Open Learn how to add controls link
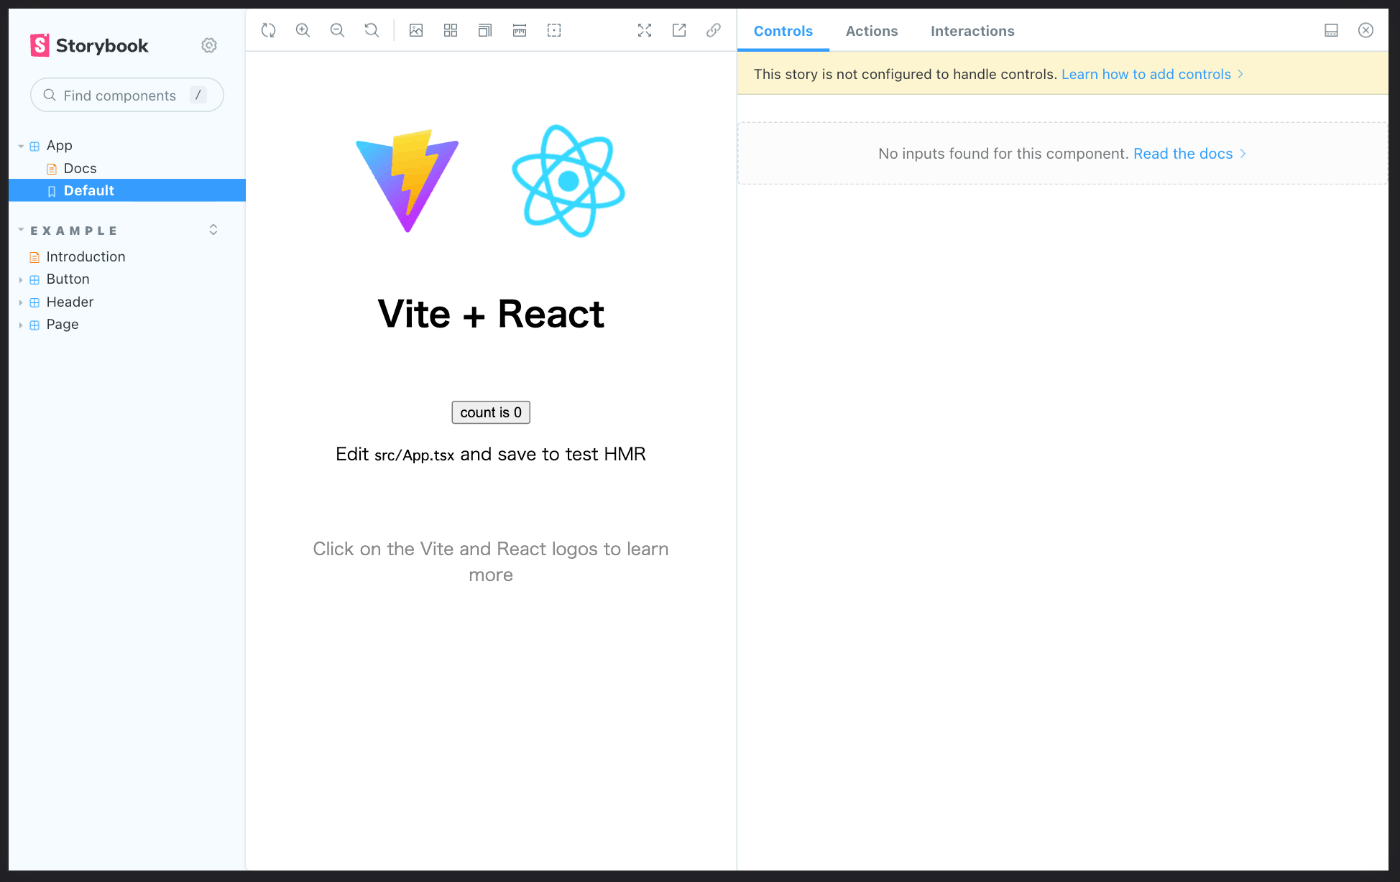Viewport: 1400px width, 882px height. (1152, 74)
